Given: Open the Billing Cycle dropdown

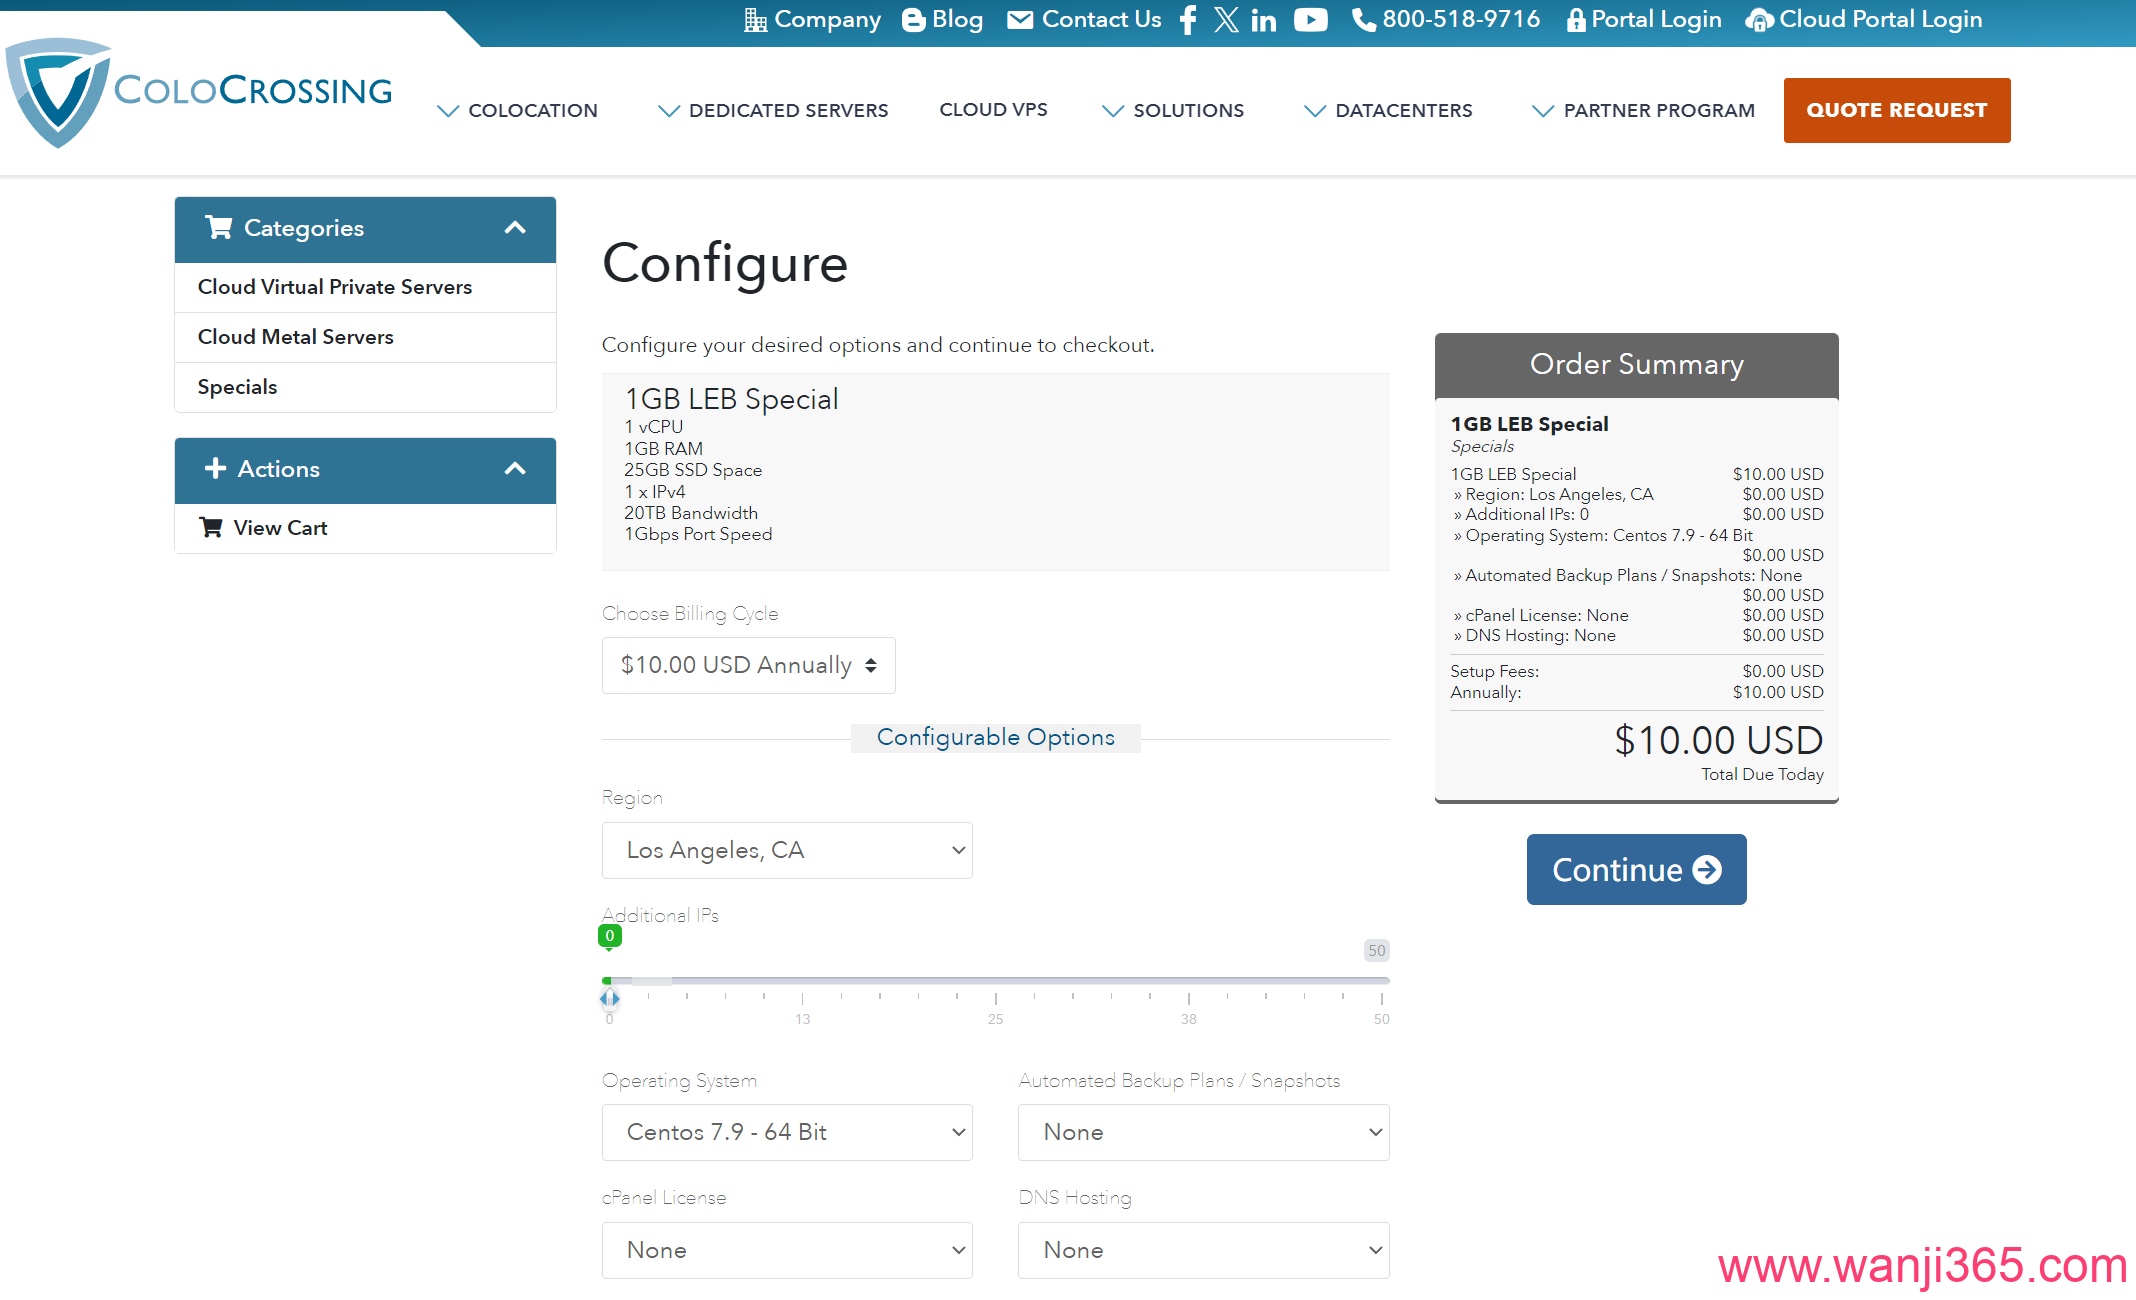Looking at the screenshot, I should coord(748,665).
